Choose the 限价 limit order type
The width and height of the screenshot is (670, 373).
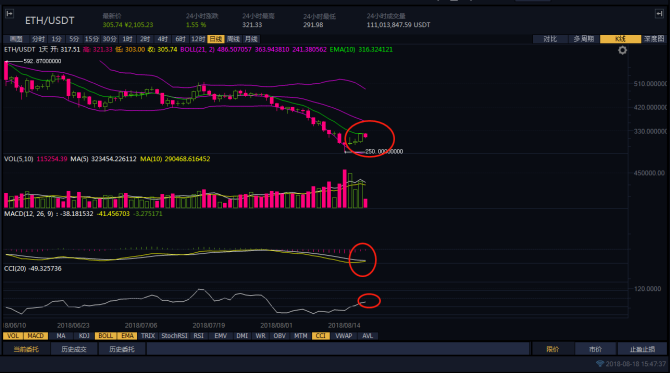[552, 349]
